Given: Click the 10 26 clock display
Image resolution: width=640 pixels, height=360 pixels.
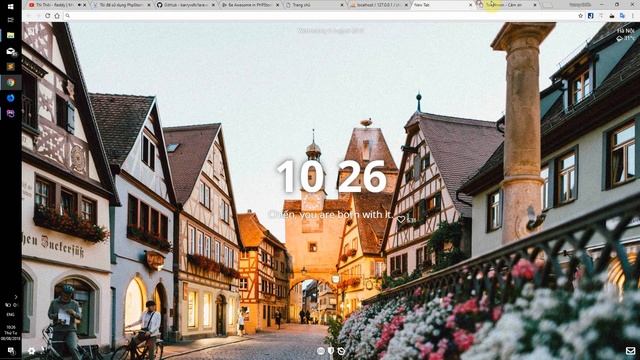Looking at the screenshot, I should tap(331, 176).
